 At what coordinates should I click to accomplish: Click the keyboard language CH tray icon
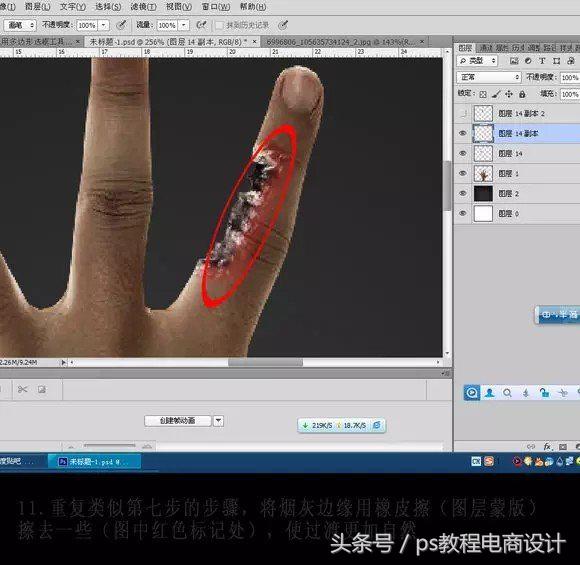click(x=476, y=461)
